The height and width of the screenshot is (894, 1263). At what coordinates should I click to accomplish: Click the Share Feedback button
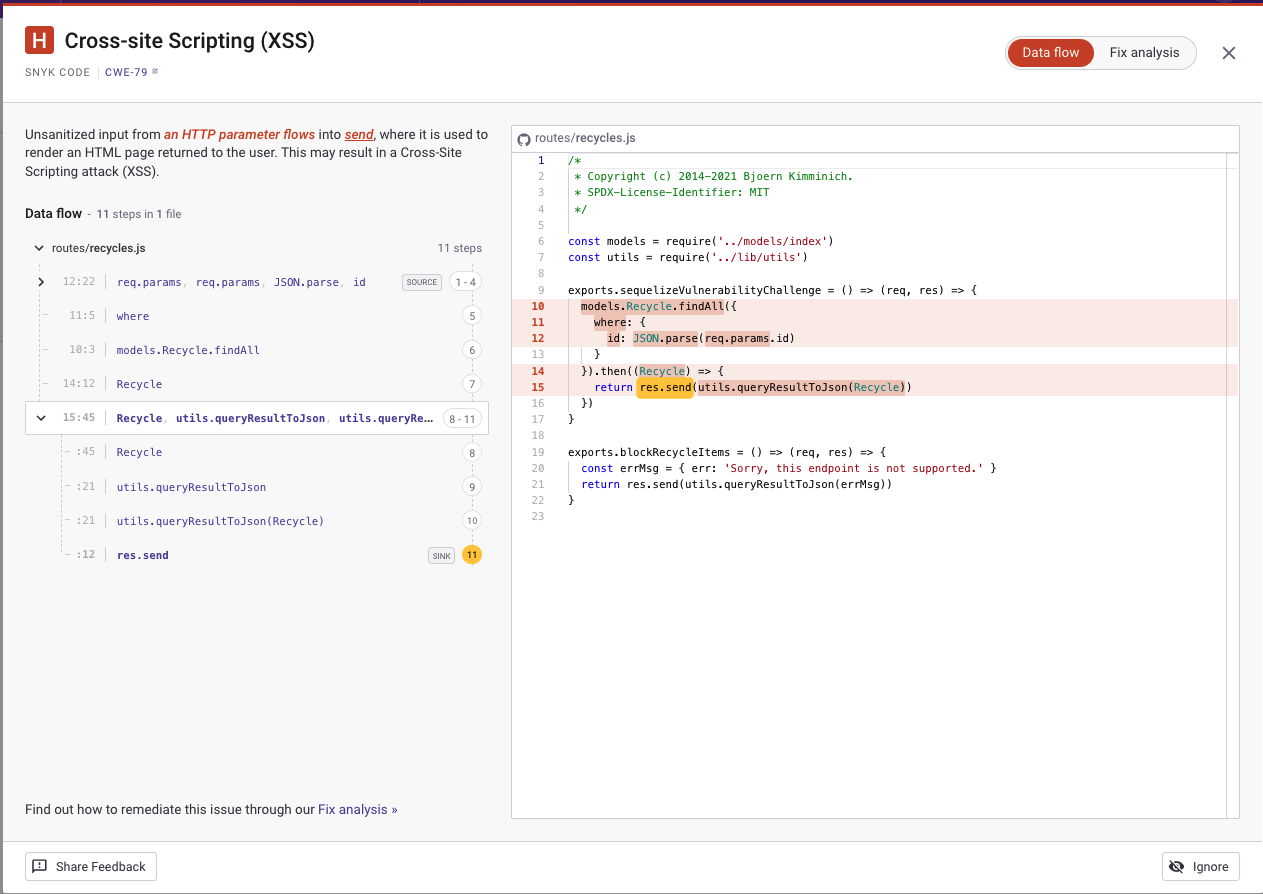point(91,866)
